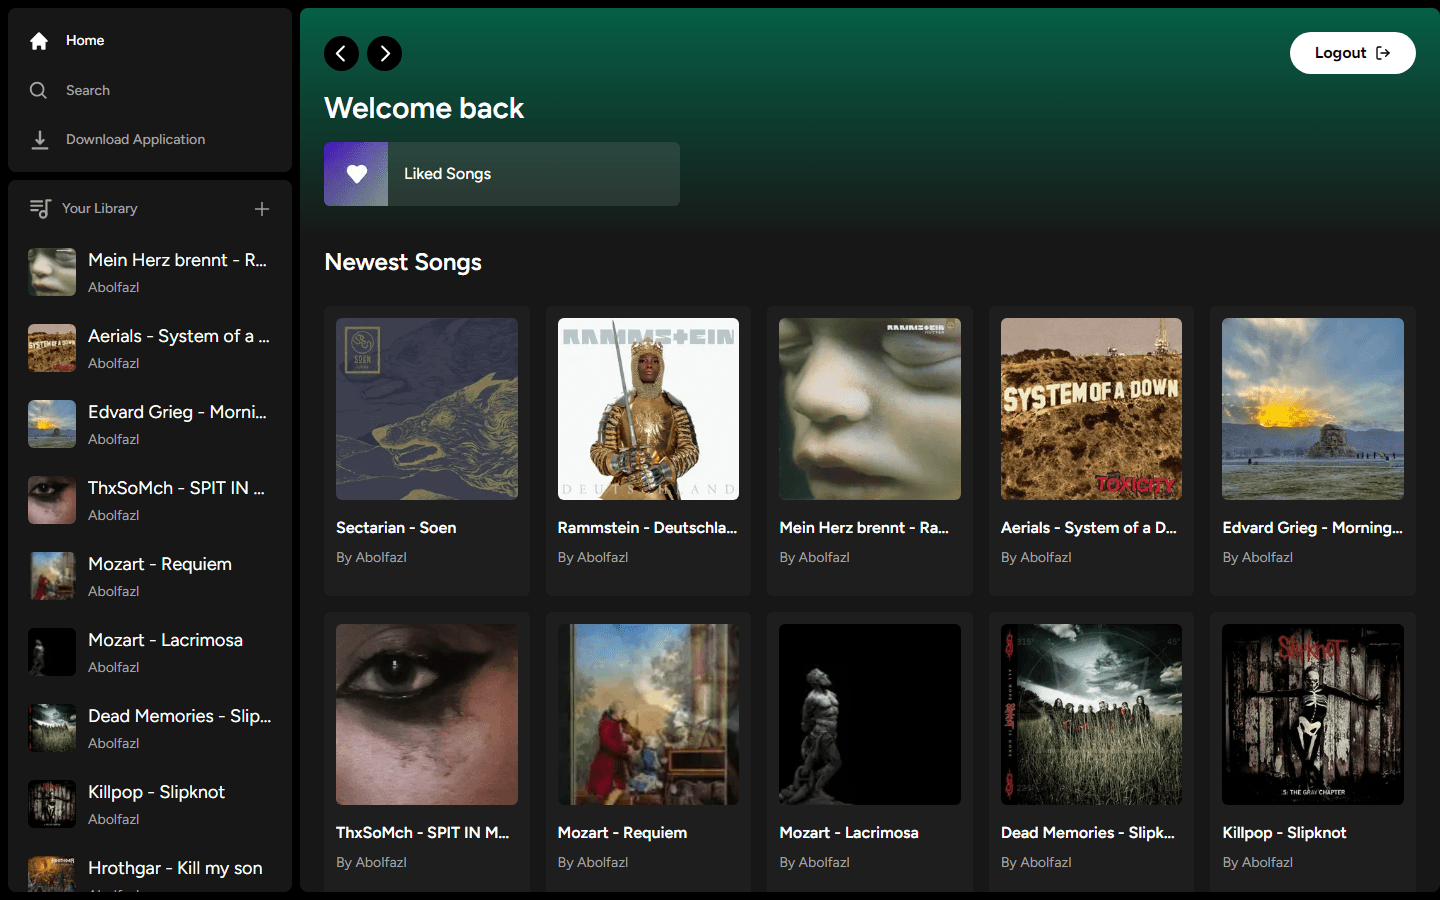Click By Abolfazl under Killpop - Slipknot card
Image resolution: width=1440 pixels, height=900 pixels.
(x=1257, y=863)
